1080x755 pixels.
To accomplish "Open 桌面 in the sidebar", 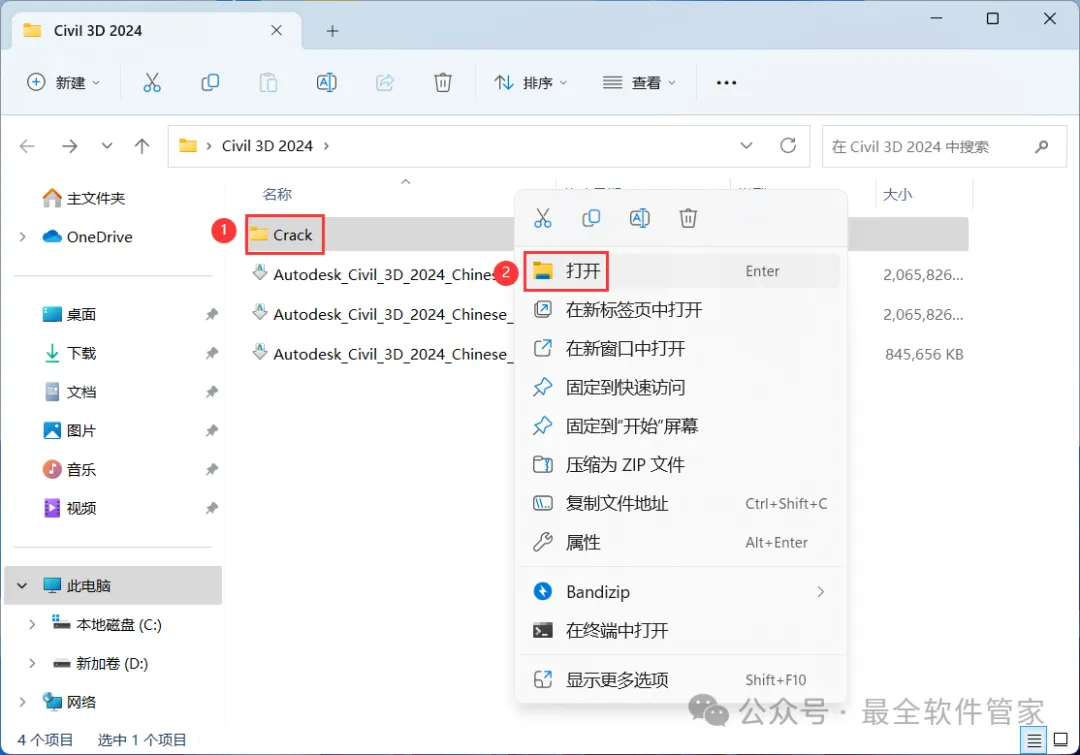I will click(69, 315).
